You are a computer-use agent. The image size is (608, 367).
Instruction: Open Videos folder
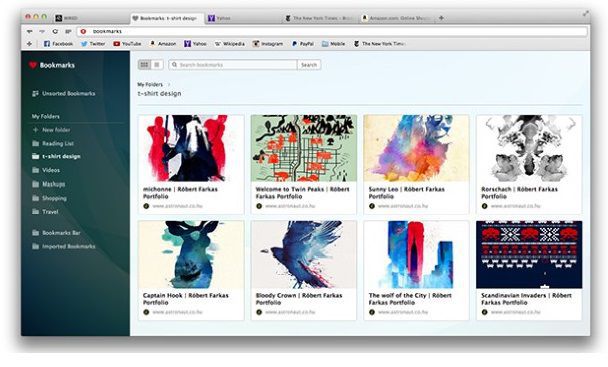click(x=46, y=170)
